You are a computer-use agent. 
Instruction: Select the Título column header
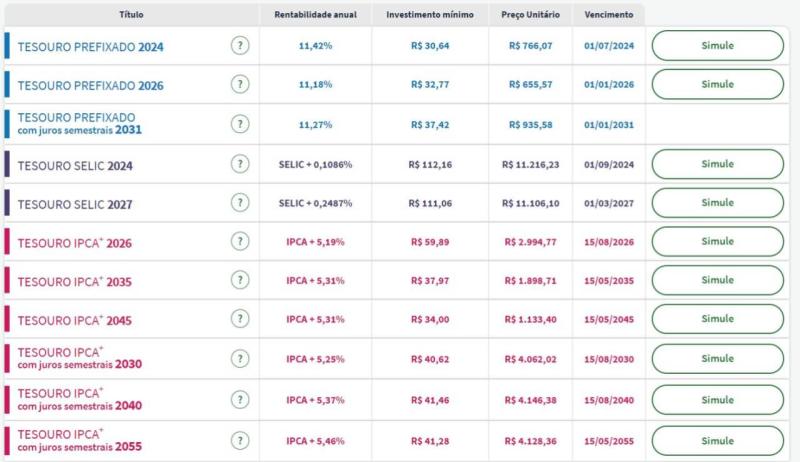point(131,15)
